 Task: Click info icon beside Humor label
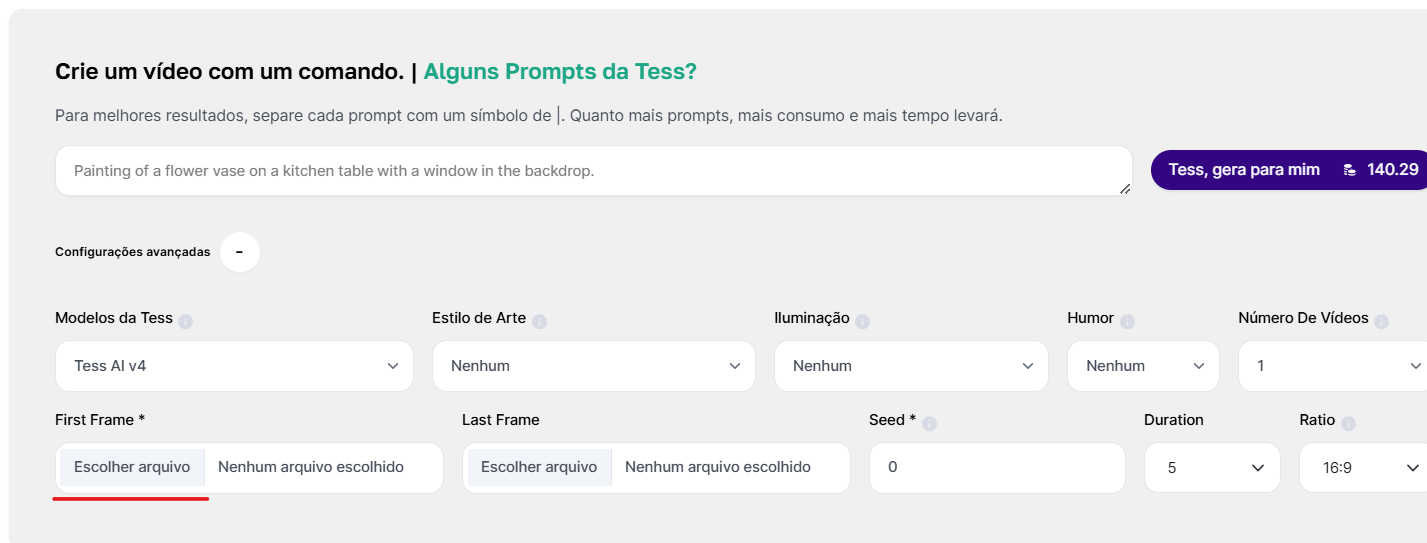(x=1127, y=322)
